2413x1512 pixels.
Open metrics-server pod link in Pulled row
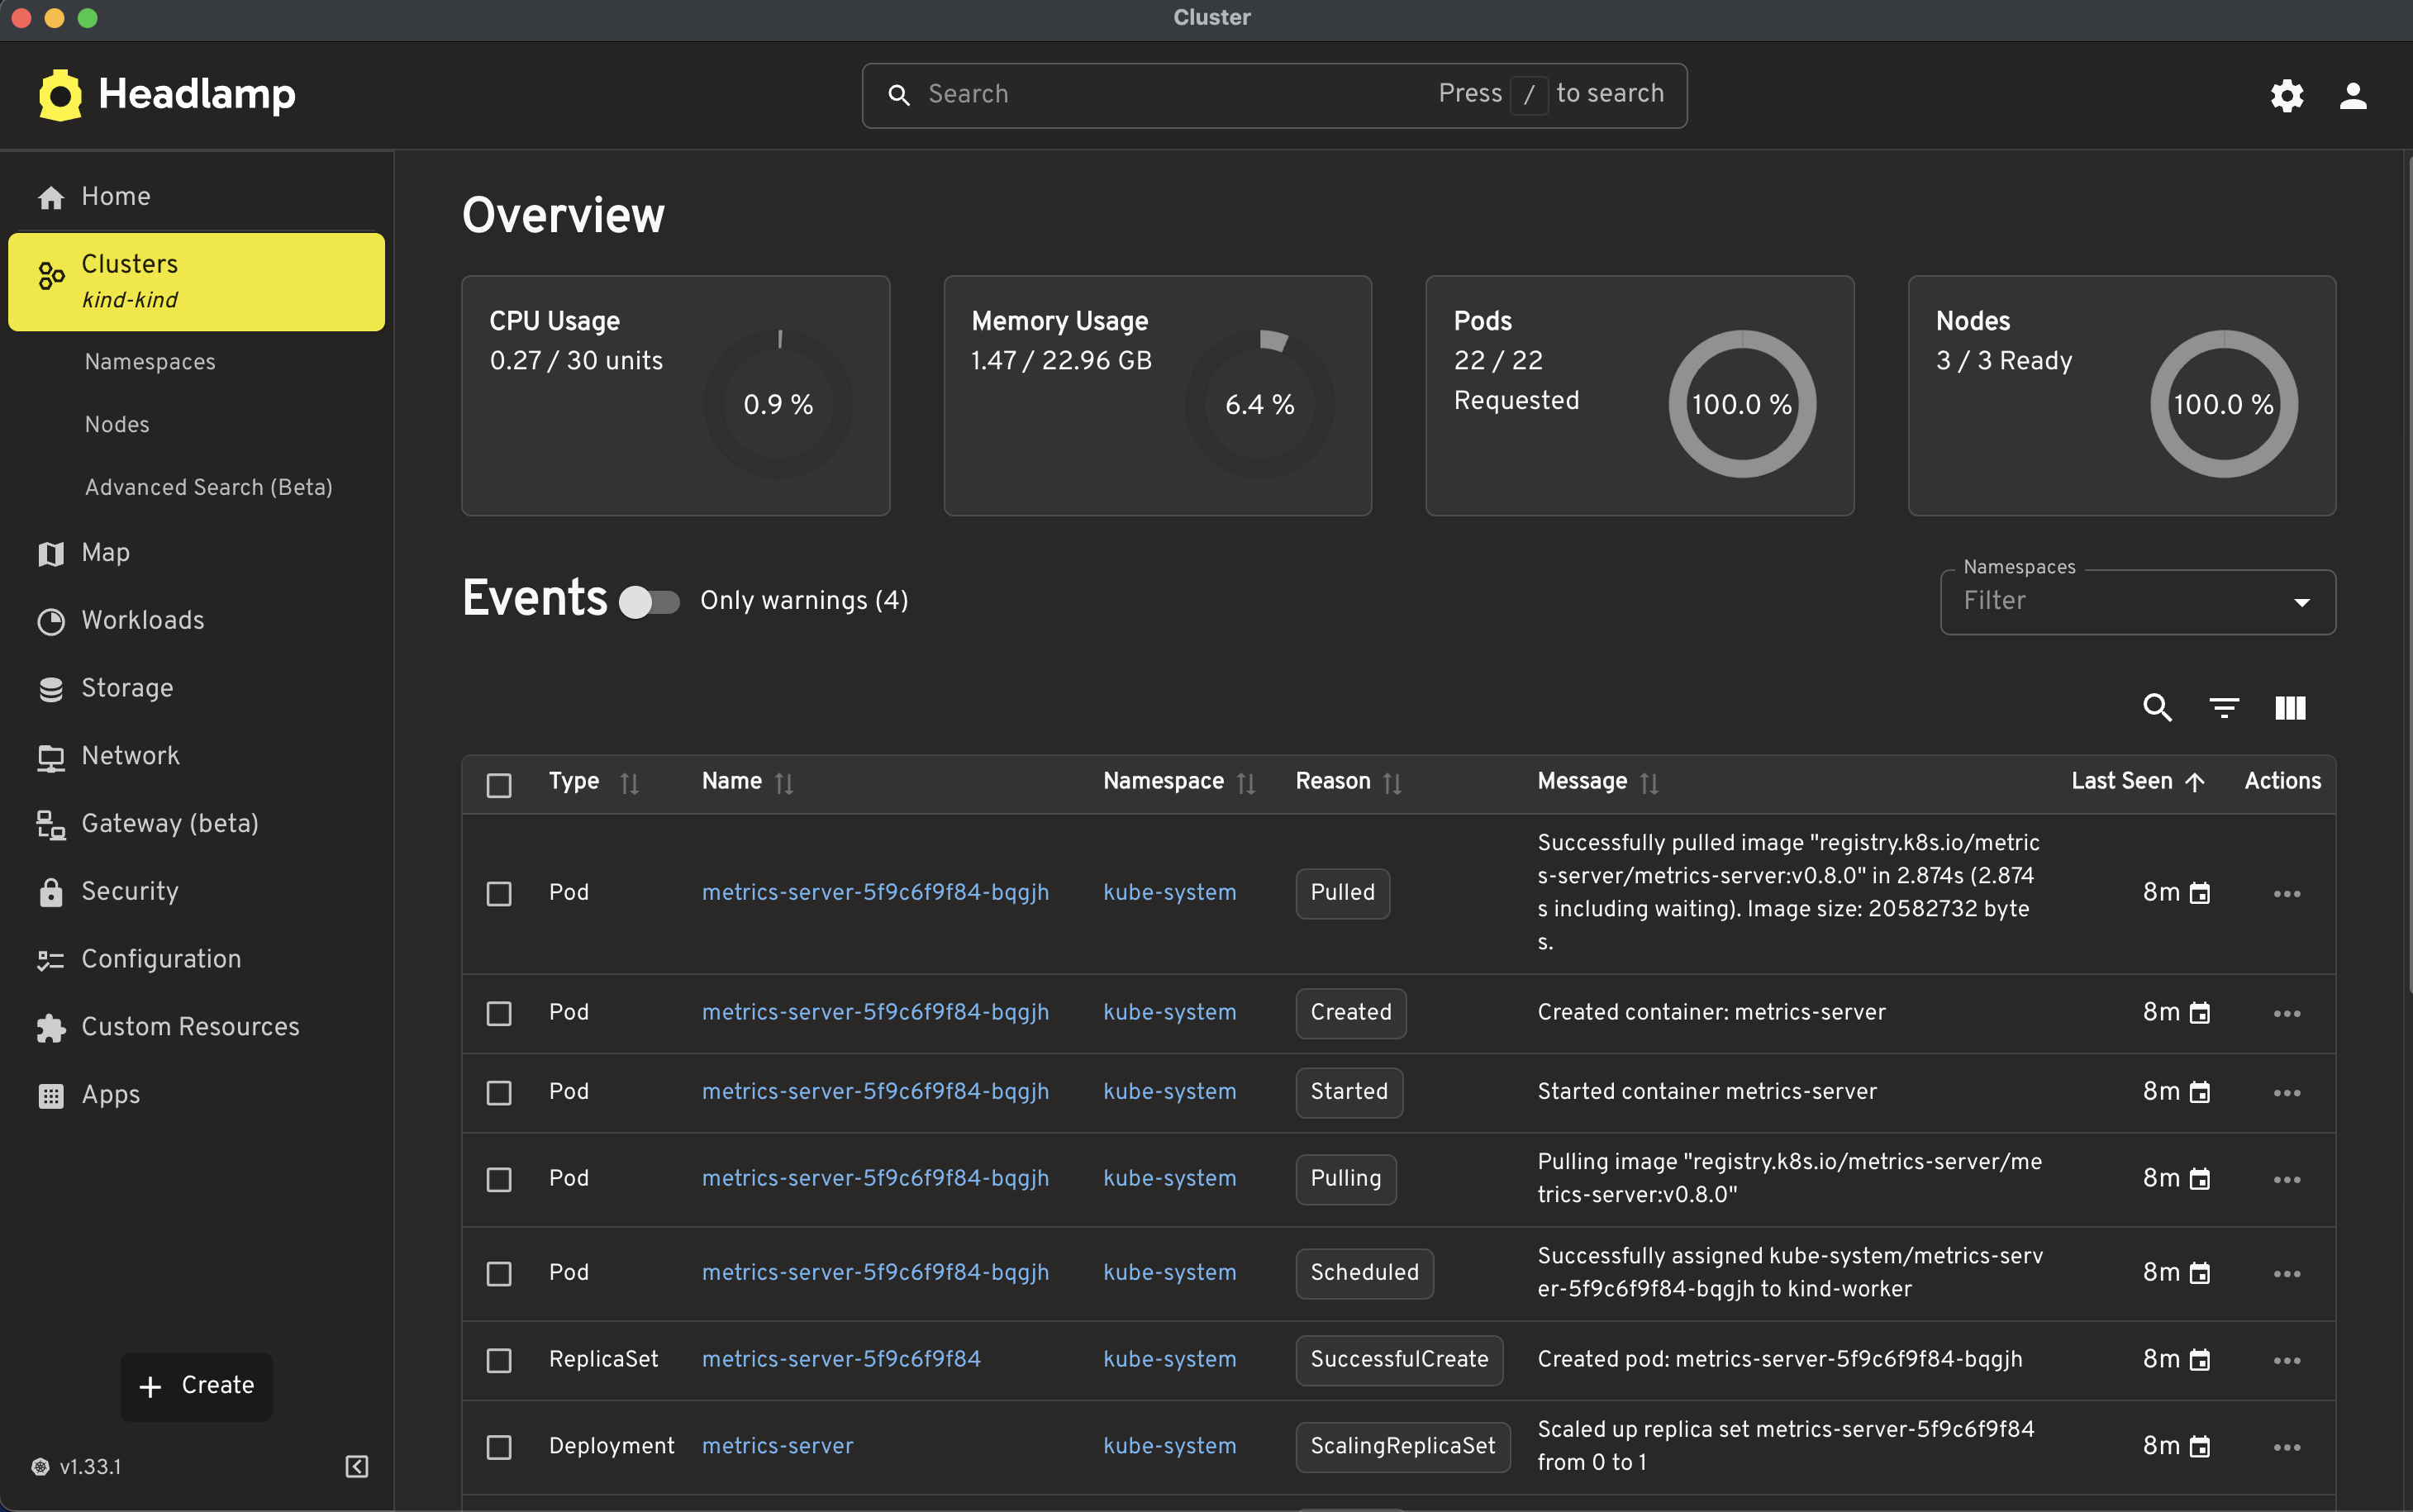[x=875, y=892]
